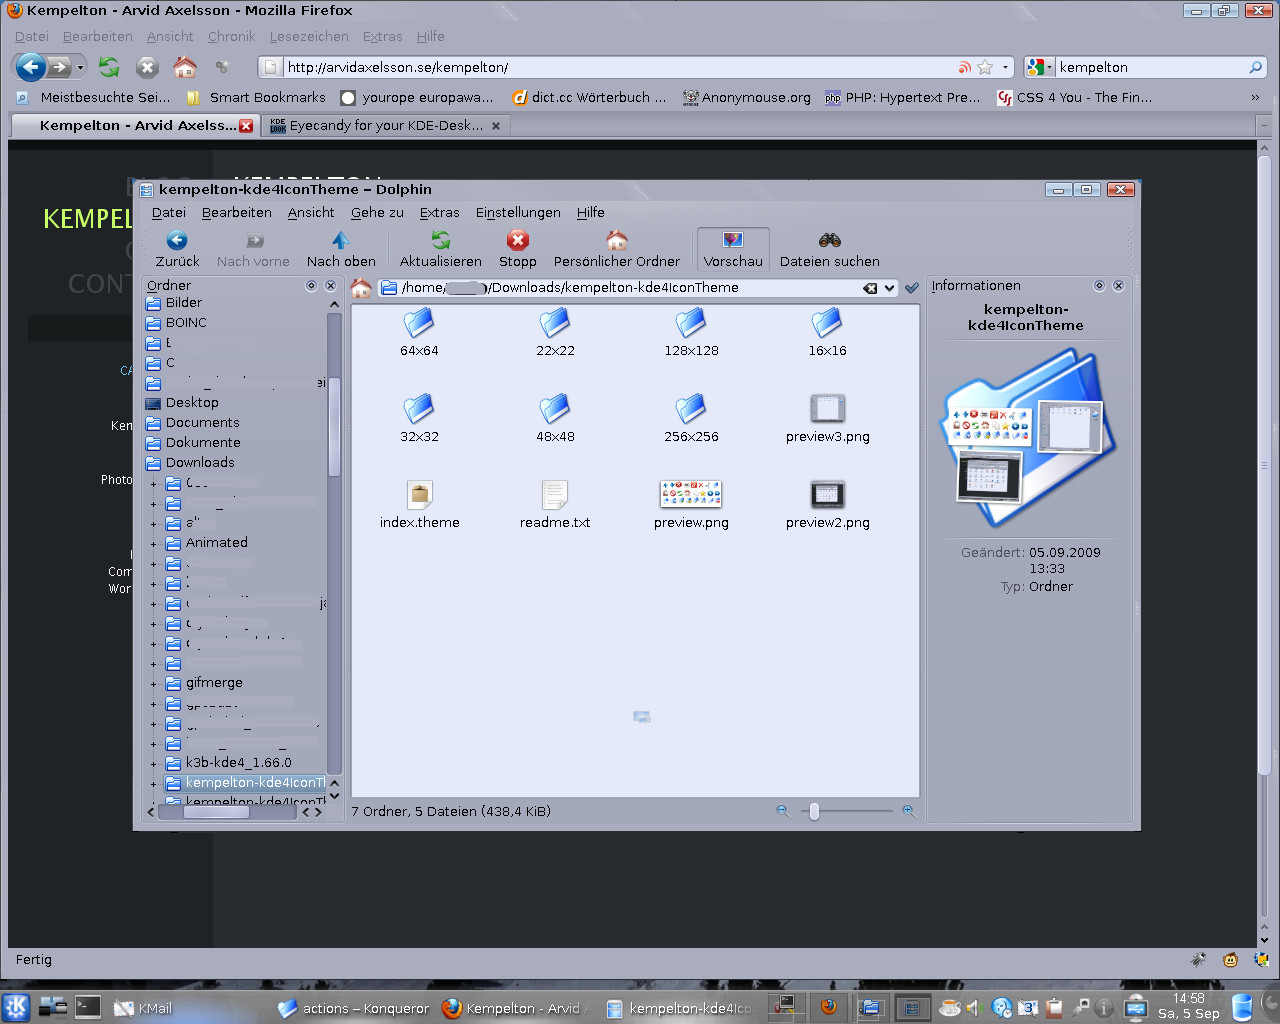Select the index.theme file
Image resolution: width=1280 pixels, height=1024 pixels.
tap(420, 495)
